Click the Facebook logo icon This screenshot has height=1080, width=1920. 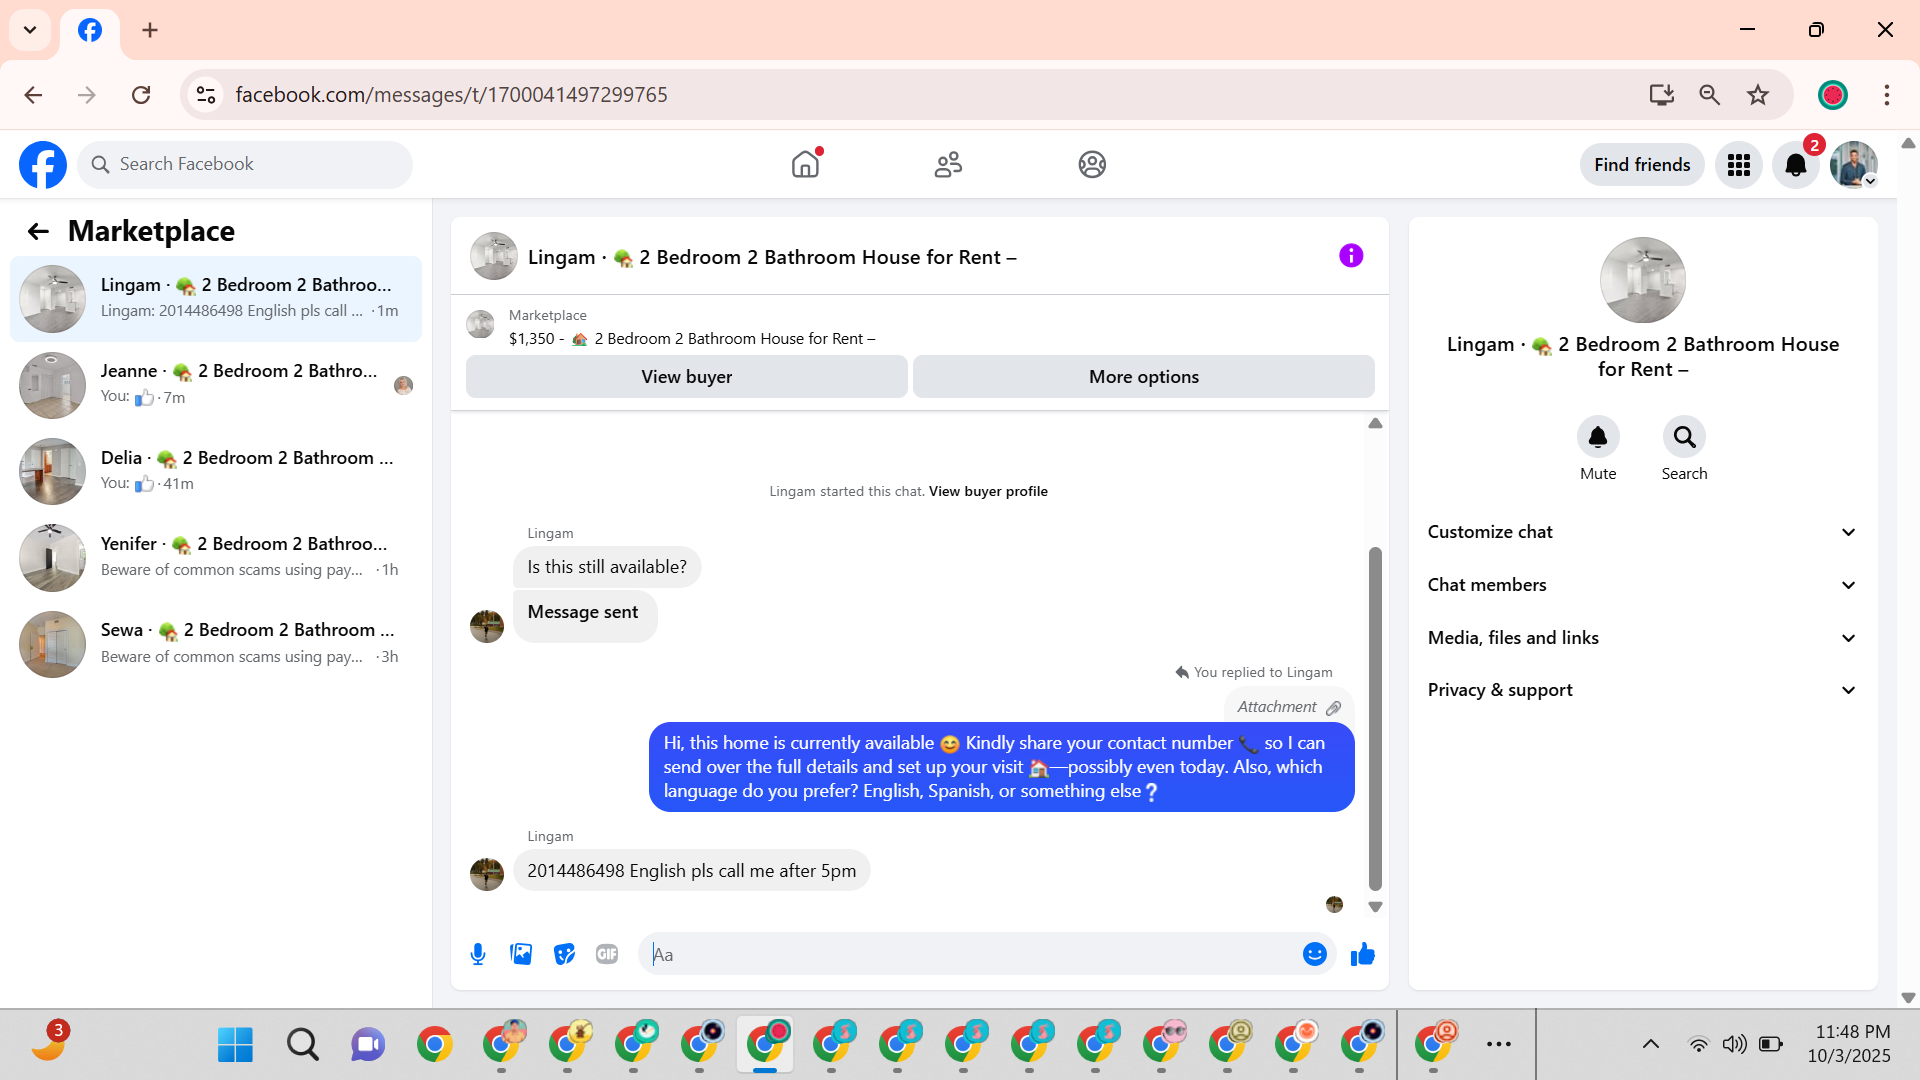coord(43,165)
